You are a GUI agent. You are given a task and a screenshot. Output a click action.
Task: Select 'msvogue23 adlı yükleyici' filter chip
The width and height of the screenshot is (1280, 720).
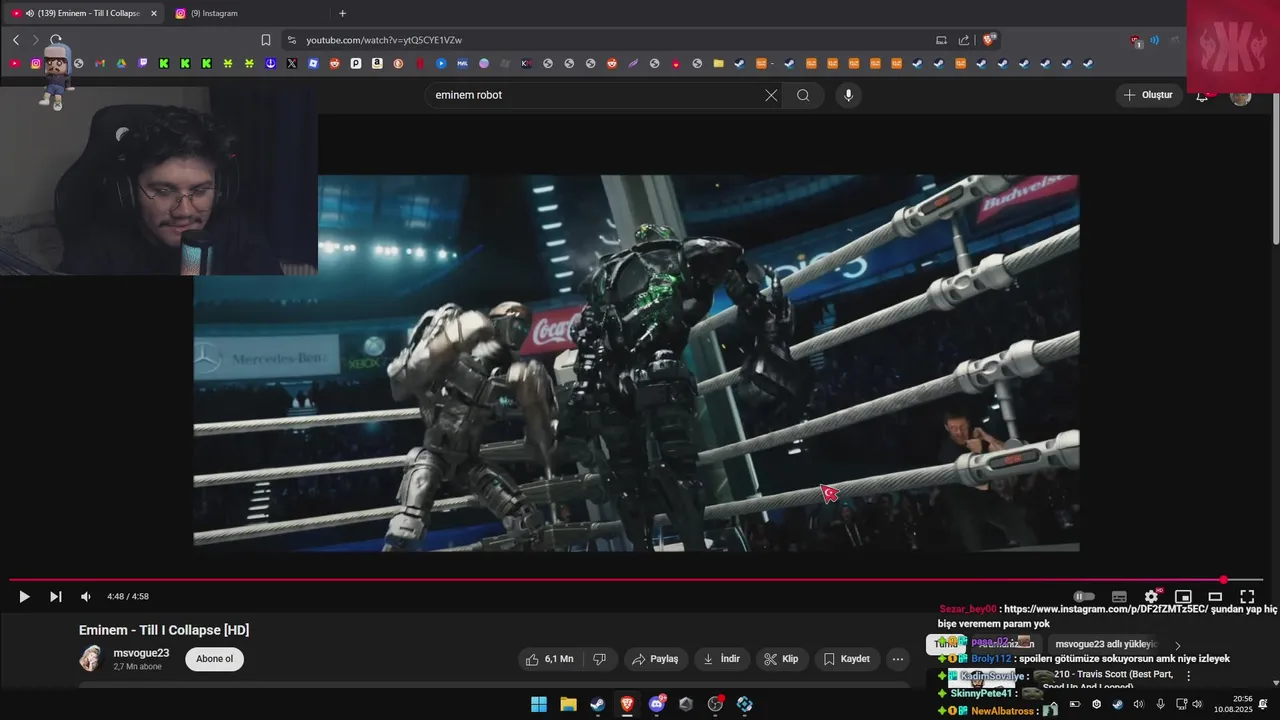tap(1106, 644)
